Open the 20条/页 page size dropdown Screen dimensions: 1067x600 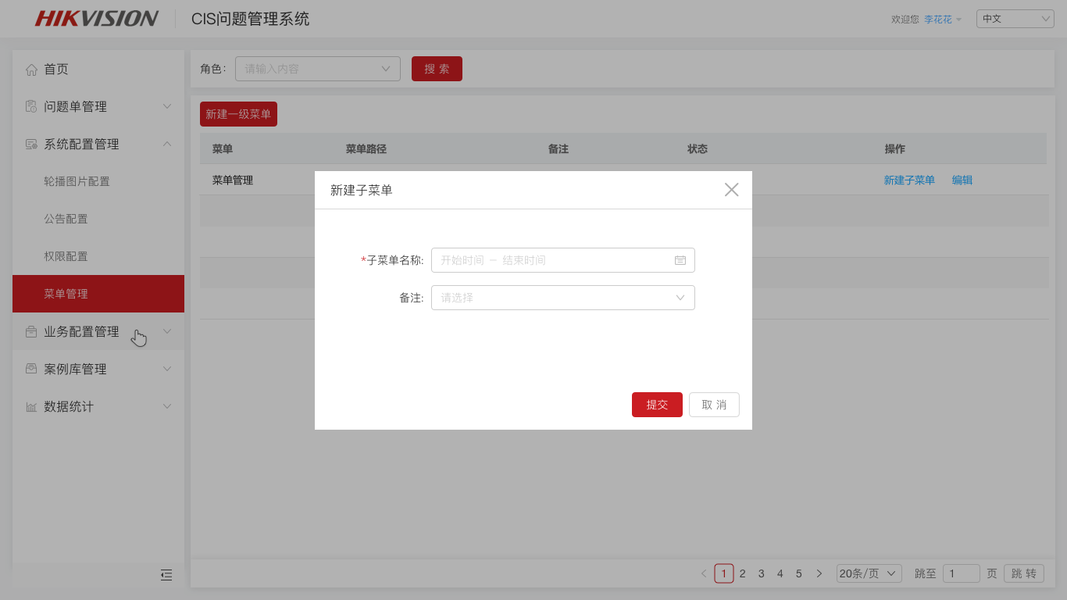pyautogui.click(x=868, y=573)
